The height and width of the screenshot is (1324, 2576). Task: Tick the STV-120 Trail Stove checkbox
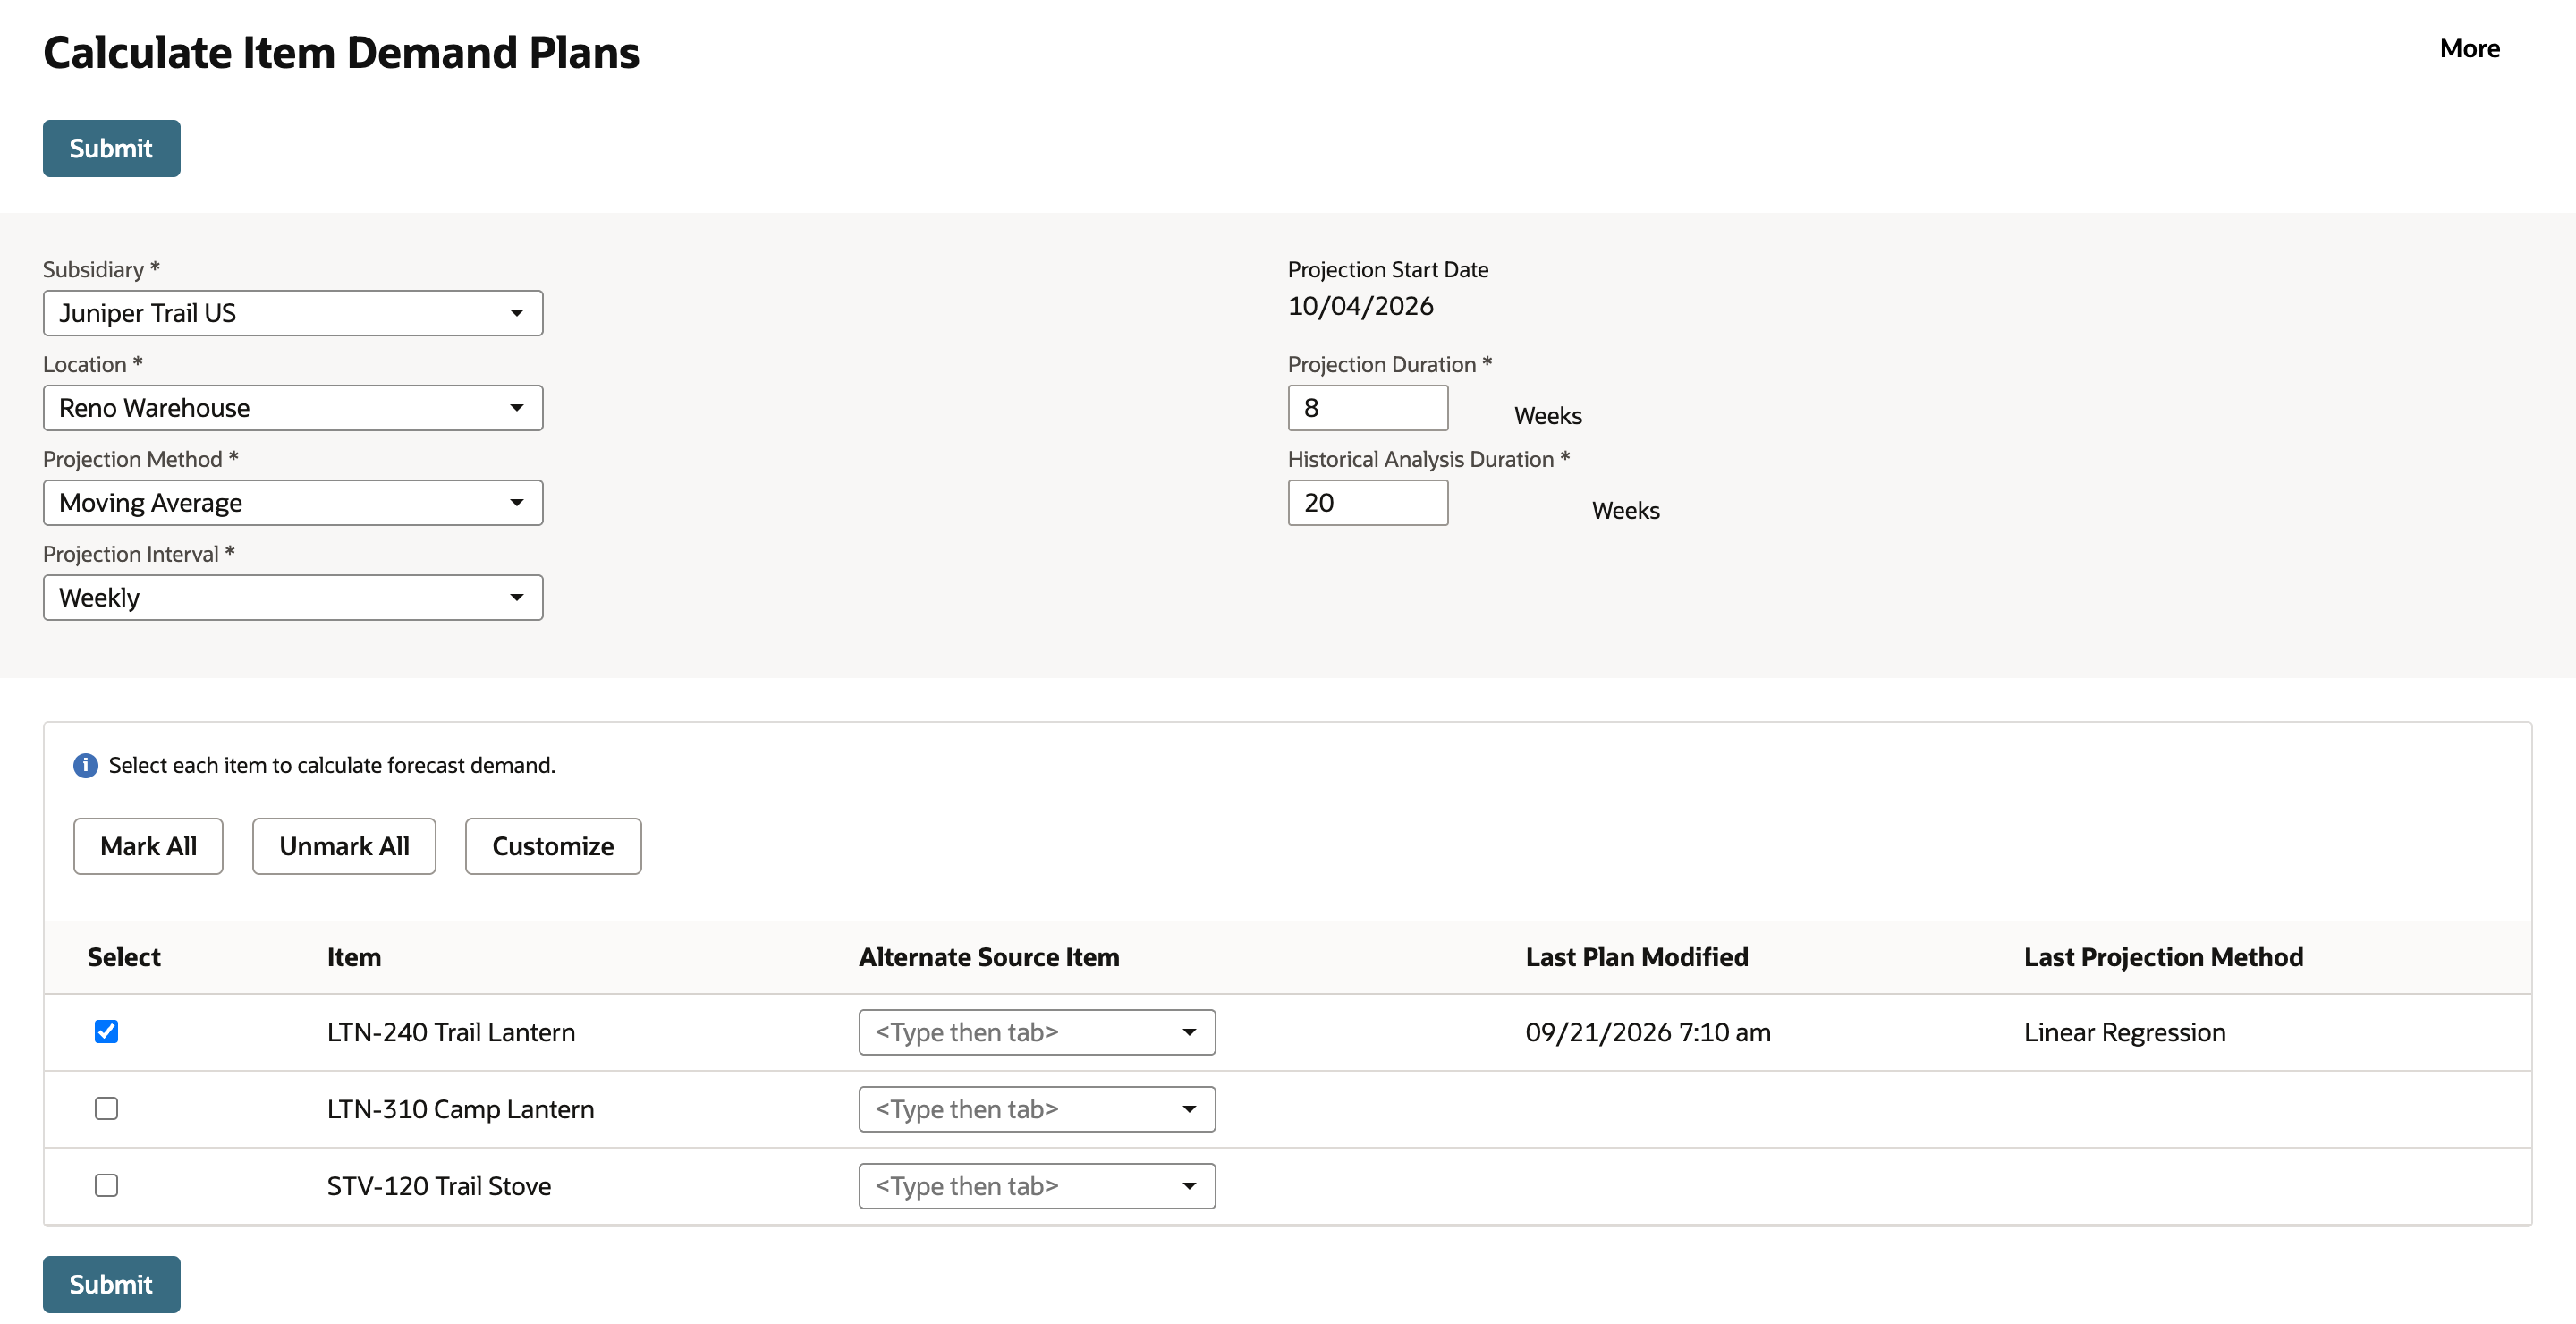click(106, 1185)
